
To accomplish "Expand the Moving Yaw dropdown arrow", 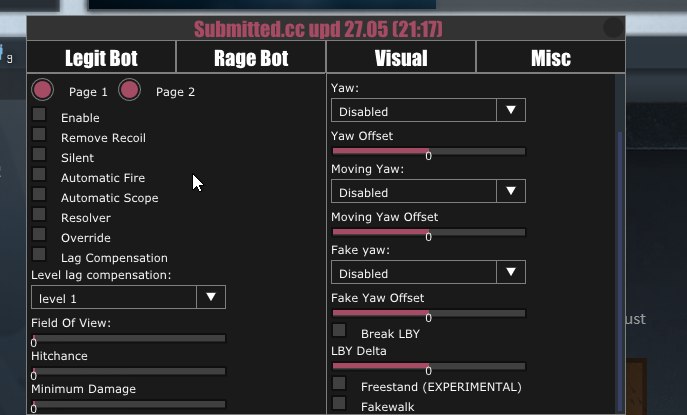I will click(511, 191).
